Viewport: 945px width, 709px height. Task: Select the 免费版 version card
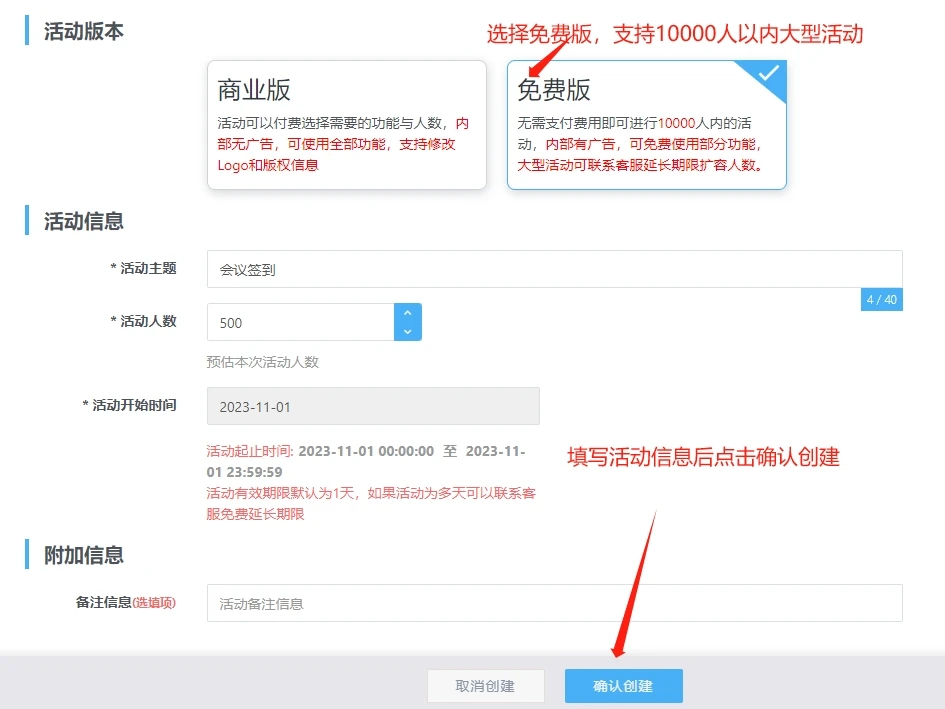[647, 125]
